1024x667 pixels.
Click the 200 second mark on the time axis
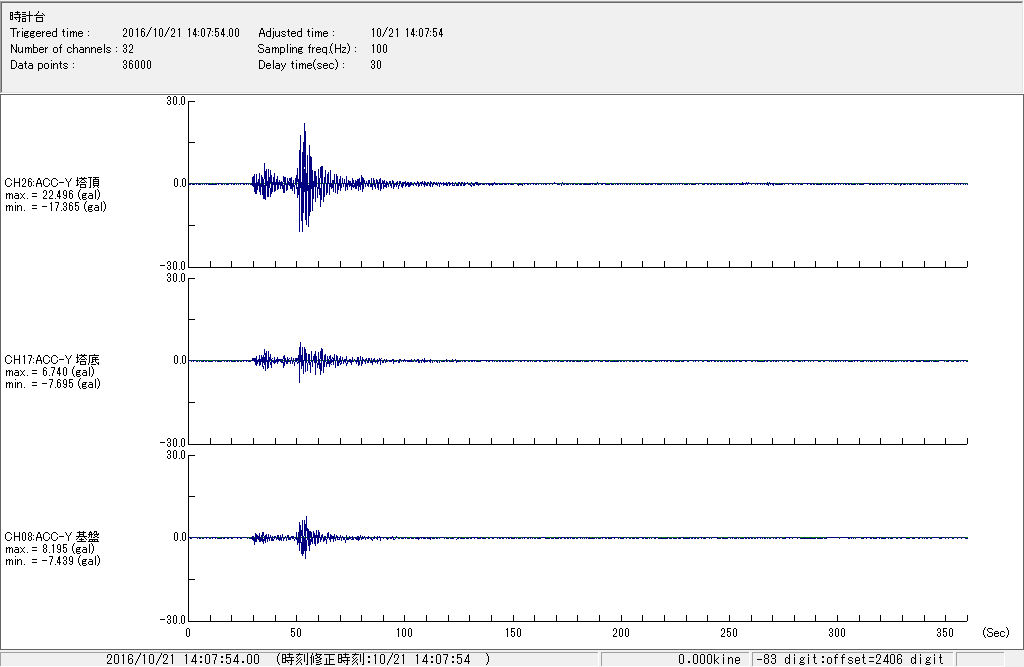(621, 633)
